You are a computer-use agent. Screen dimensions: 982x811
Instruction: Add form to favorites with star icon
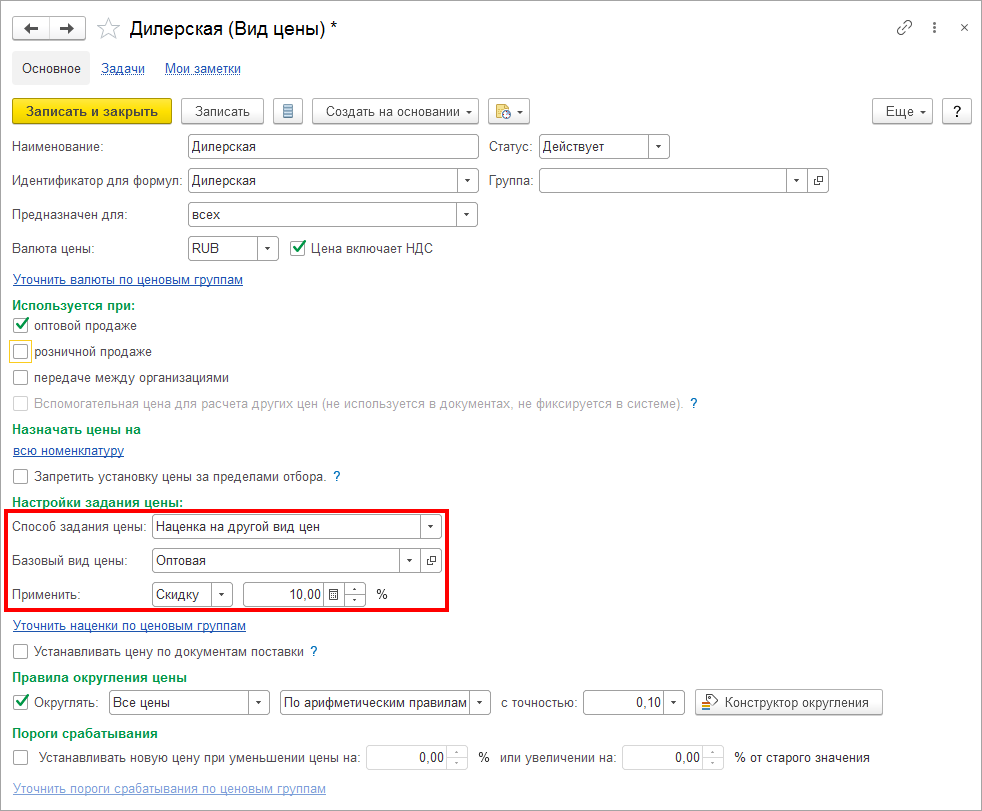(108, 29)
